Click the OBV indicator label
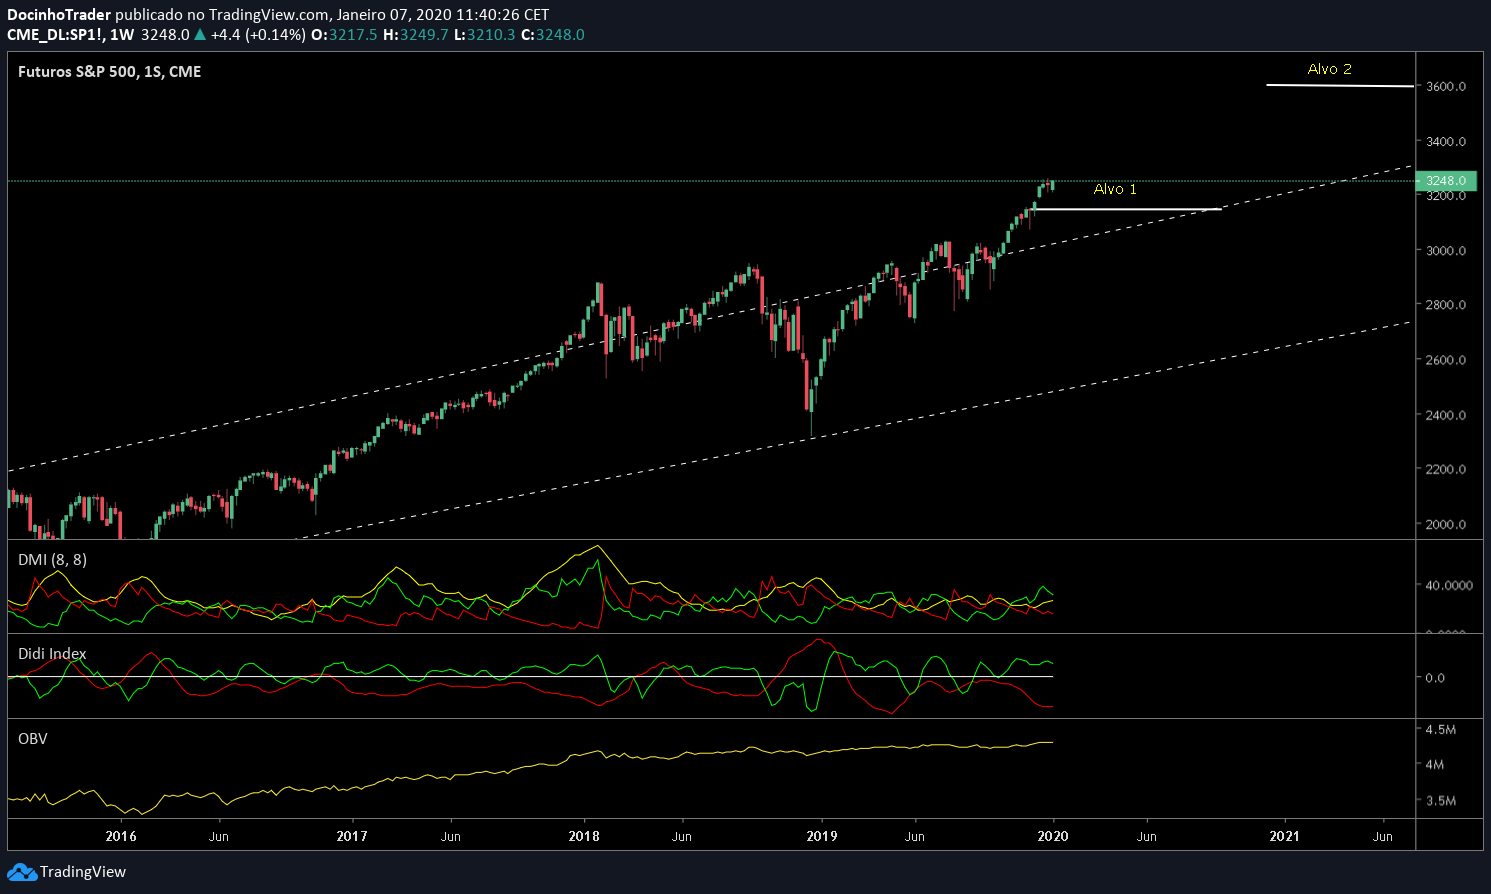This screenshot has width=1491, height=894. coord(33,739)
